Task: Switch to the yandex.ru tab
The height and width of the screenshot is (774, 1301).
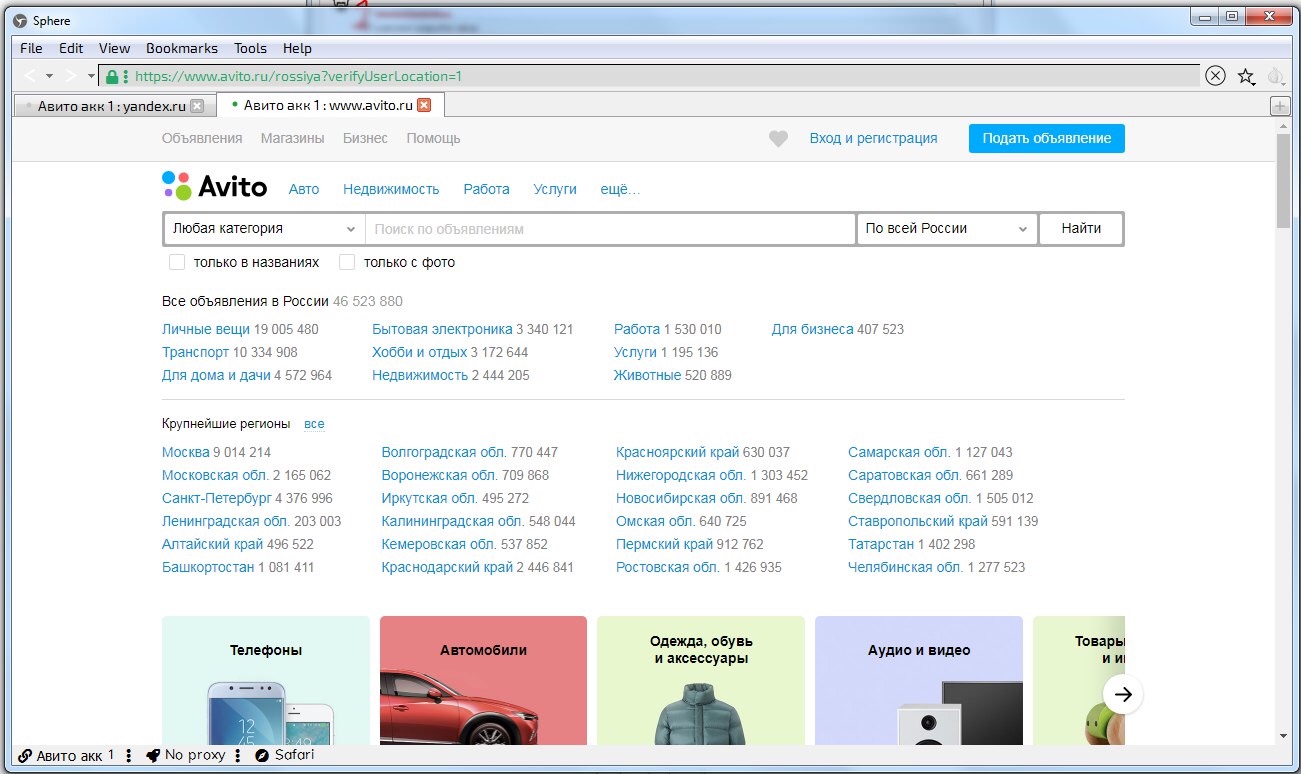Action: coord(110,106)
